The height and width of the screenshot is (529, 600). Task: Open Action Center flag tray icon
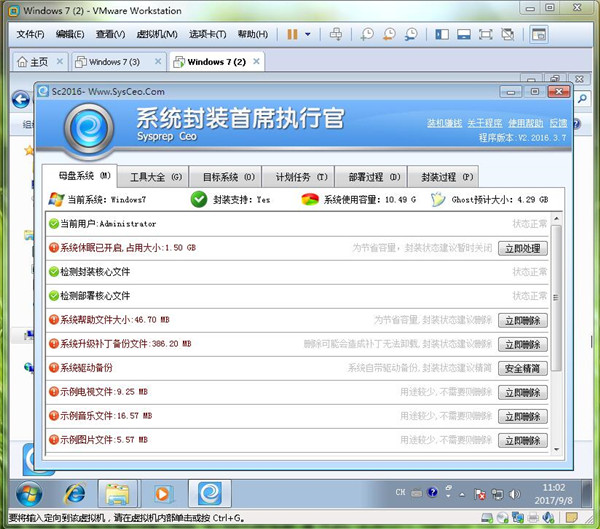(x=480, y=494)
